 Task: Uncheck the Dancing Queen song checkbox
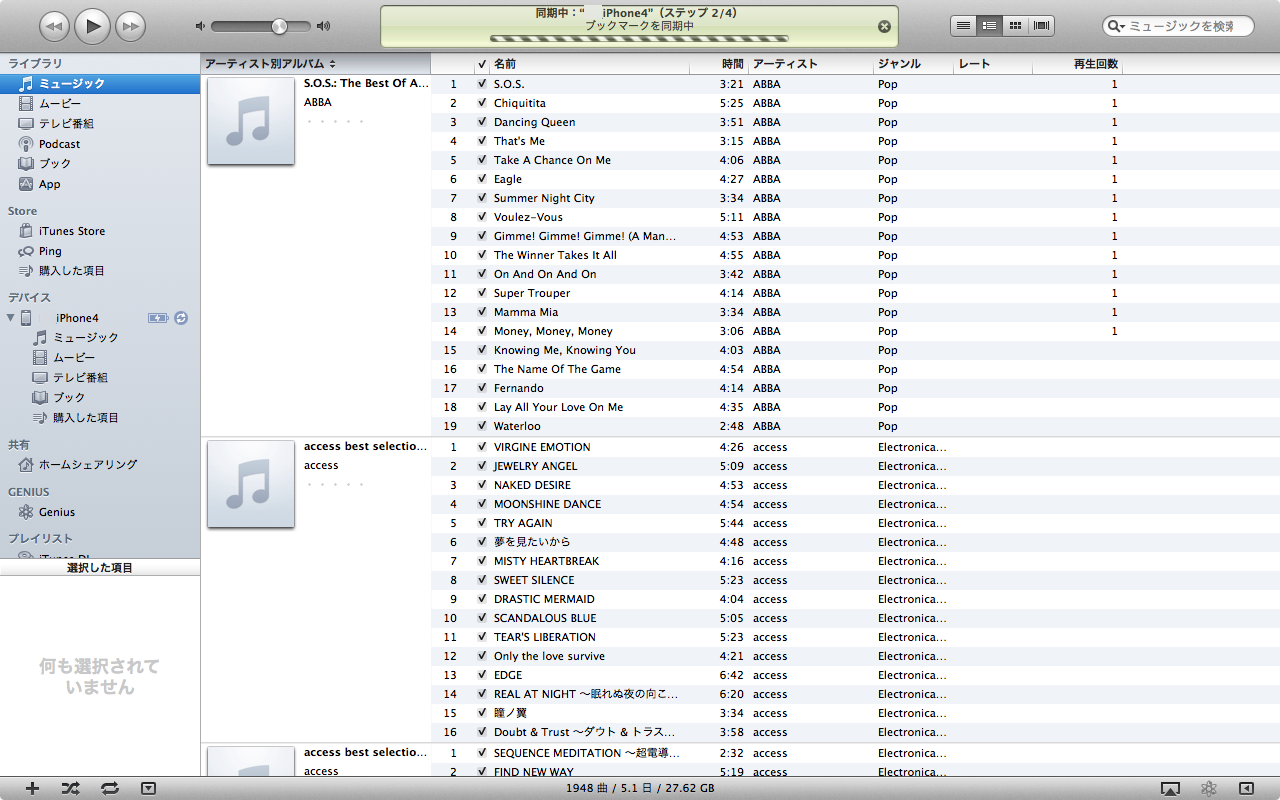point(482,122)
